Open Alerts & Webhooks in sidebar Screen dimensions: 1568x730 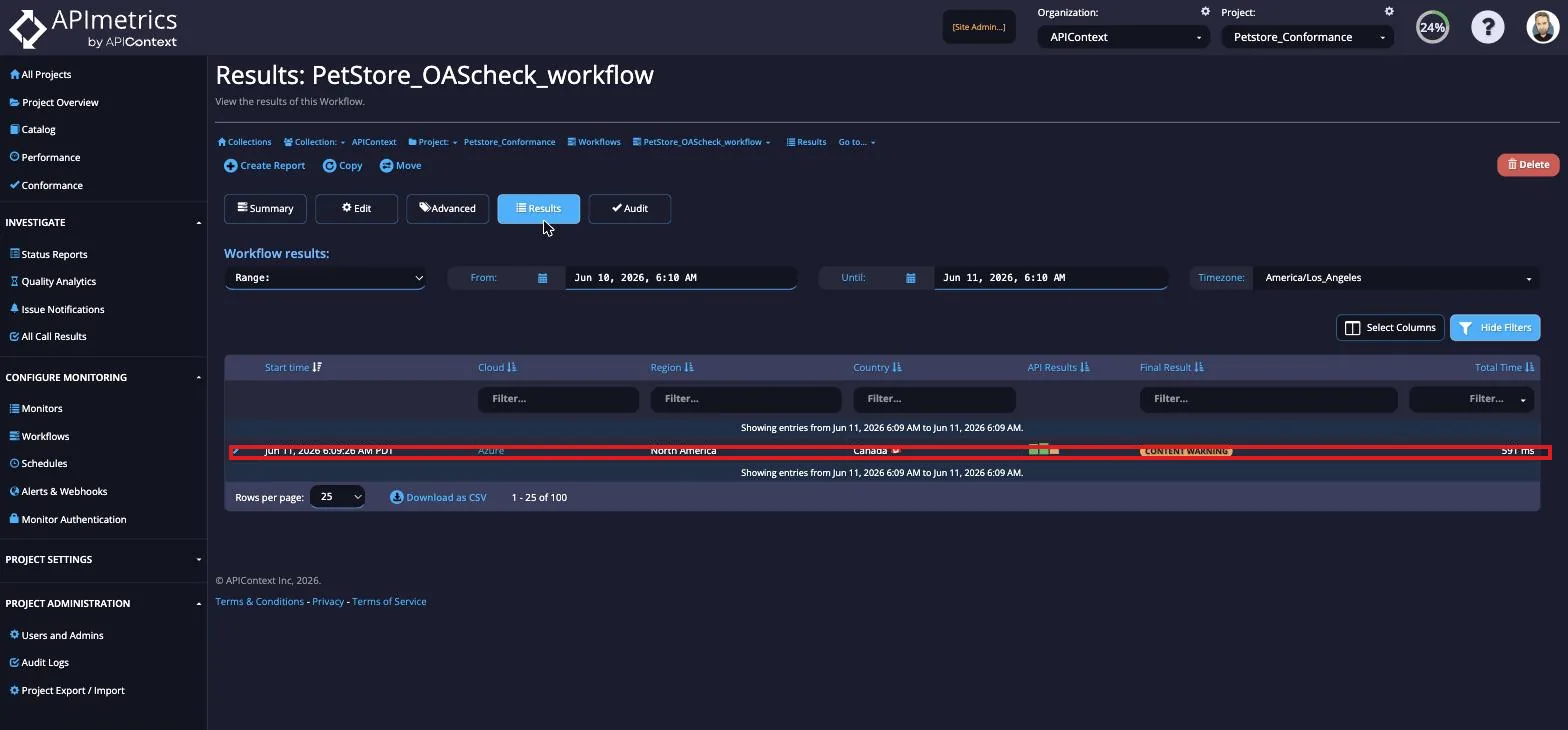click(x=58, y=491)
